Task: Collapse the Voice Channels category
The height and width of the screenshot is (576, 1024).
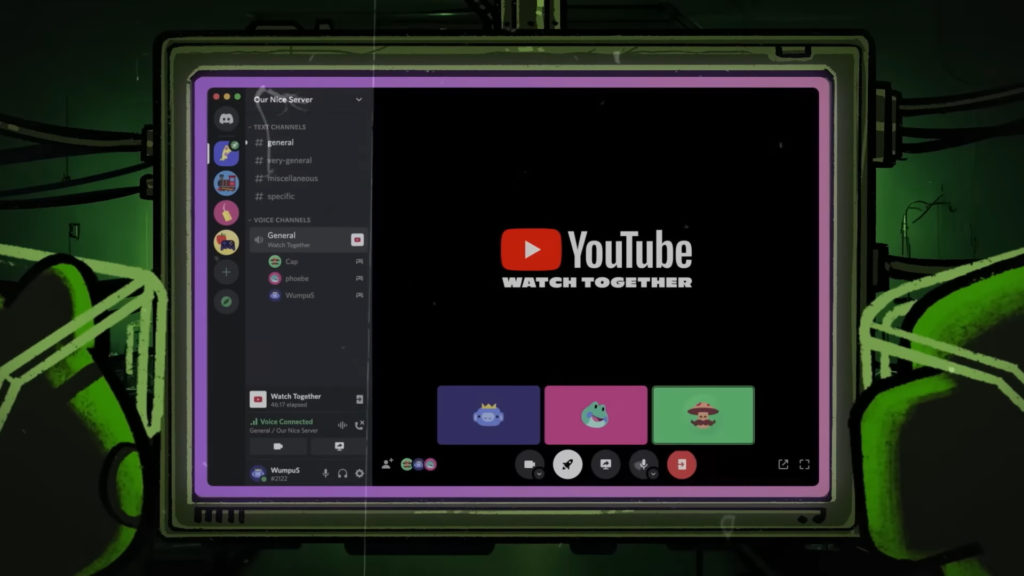Action: (x=282, y=220)
